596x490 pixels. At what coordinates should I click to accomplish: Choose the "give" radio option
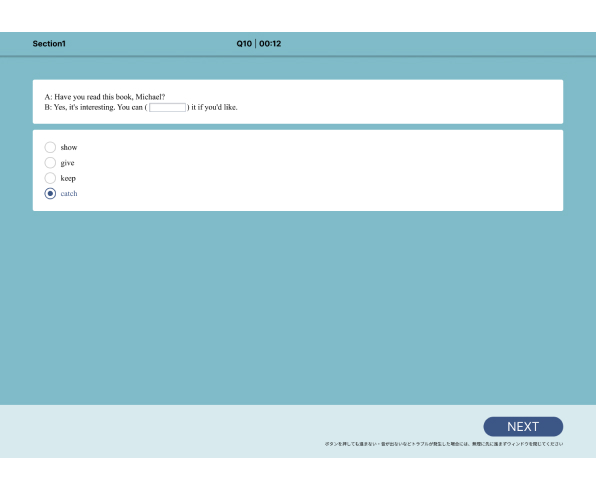click(x=50, y=163)
